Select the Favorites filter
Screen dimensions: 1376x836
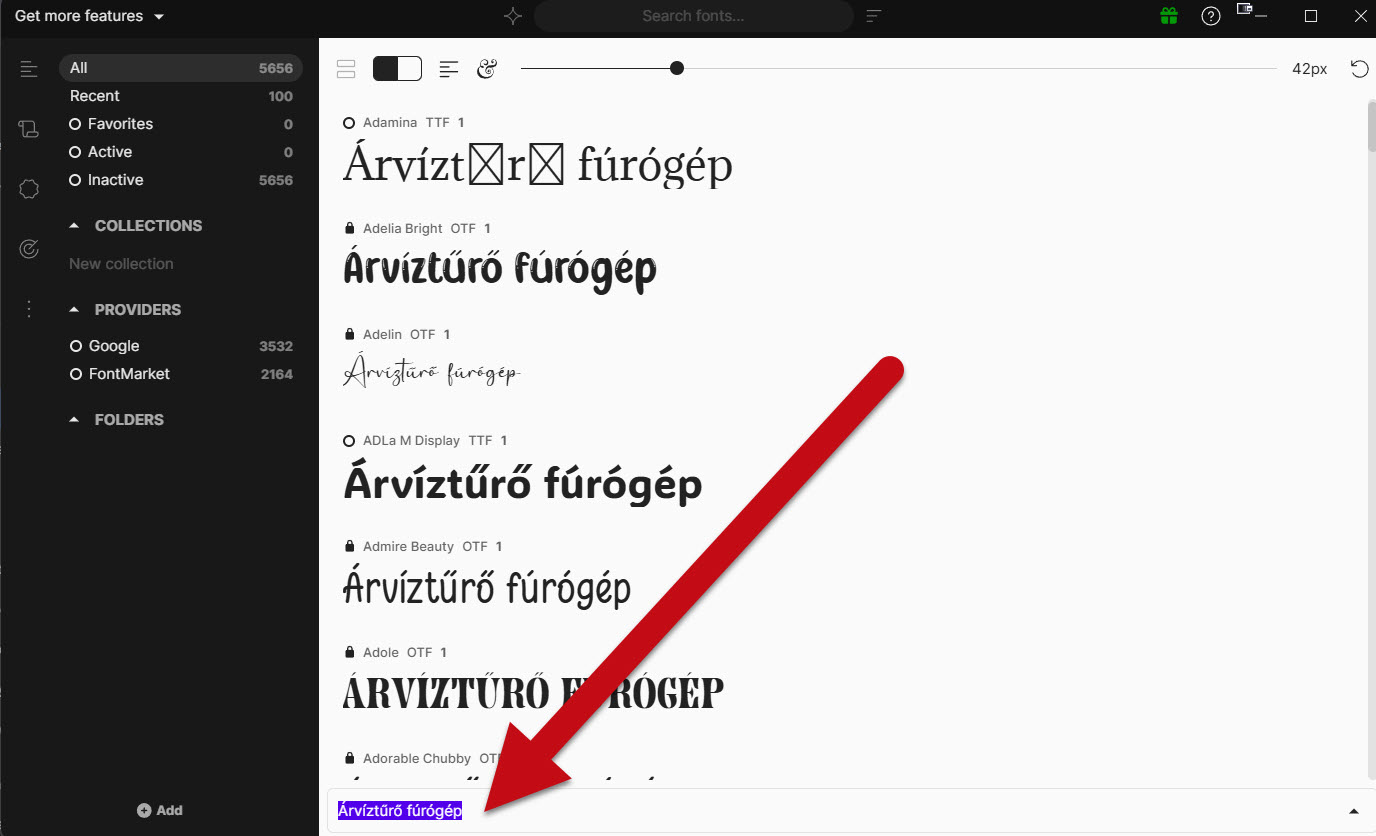(x=120, y=124)
